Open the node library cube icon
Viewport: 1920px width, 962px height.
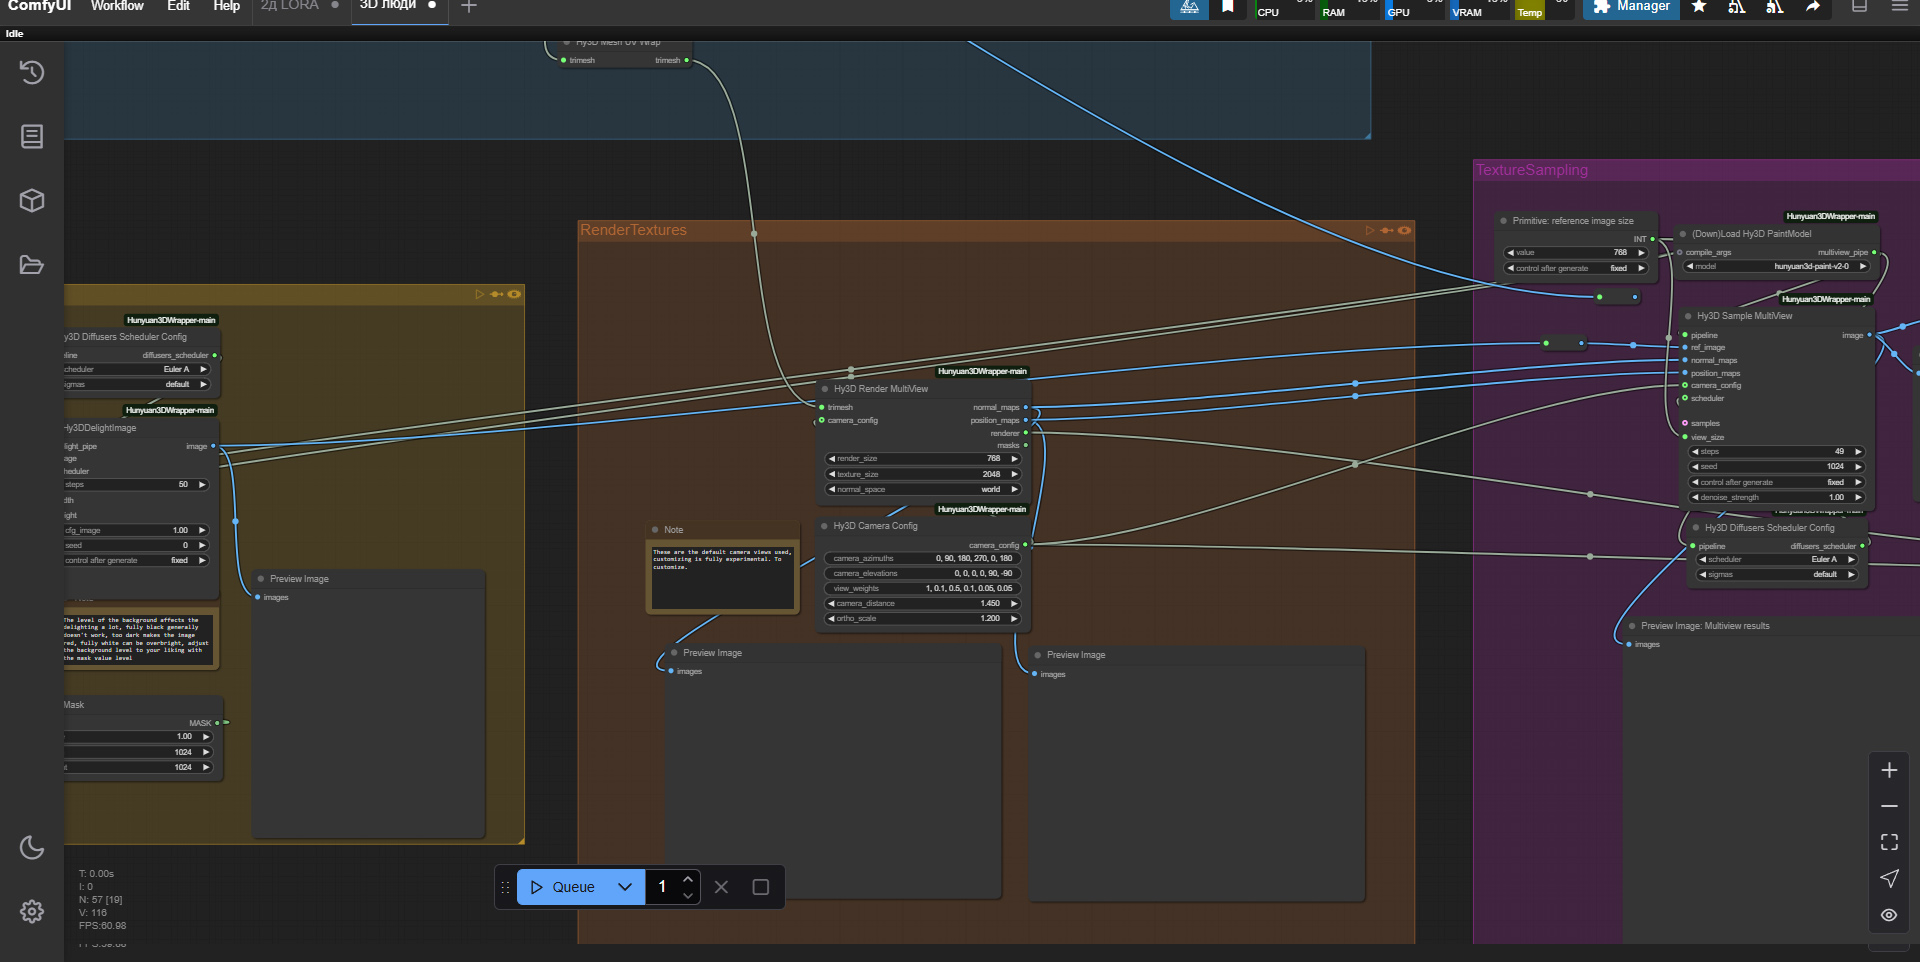pos(32,200)
